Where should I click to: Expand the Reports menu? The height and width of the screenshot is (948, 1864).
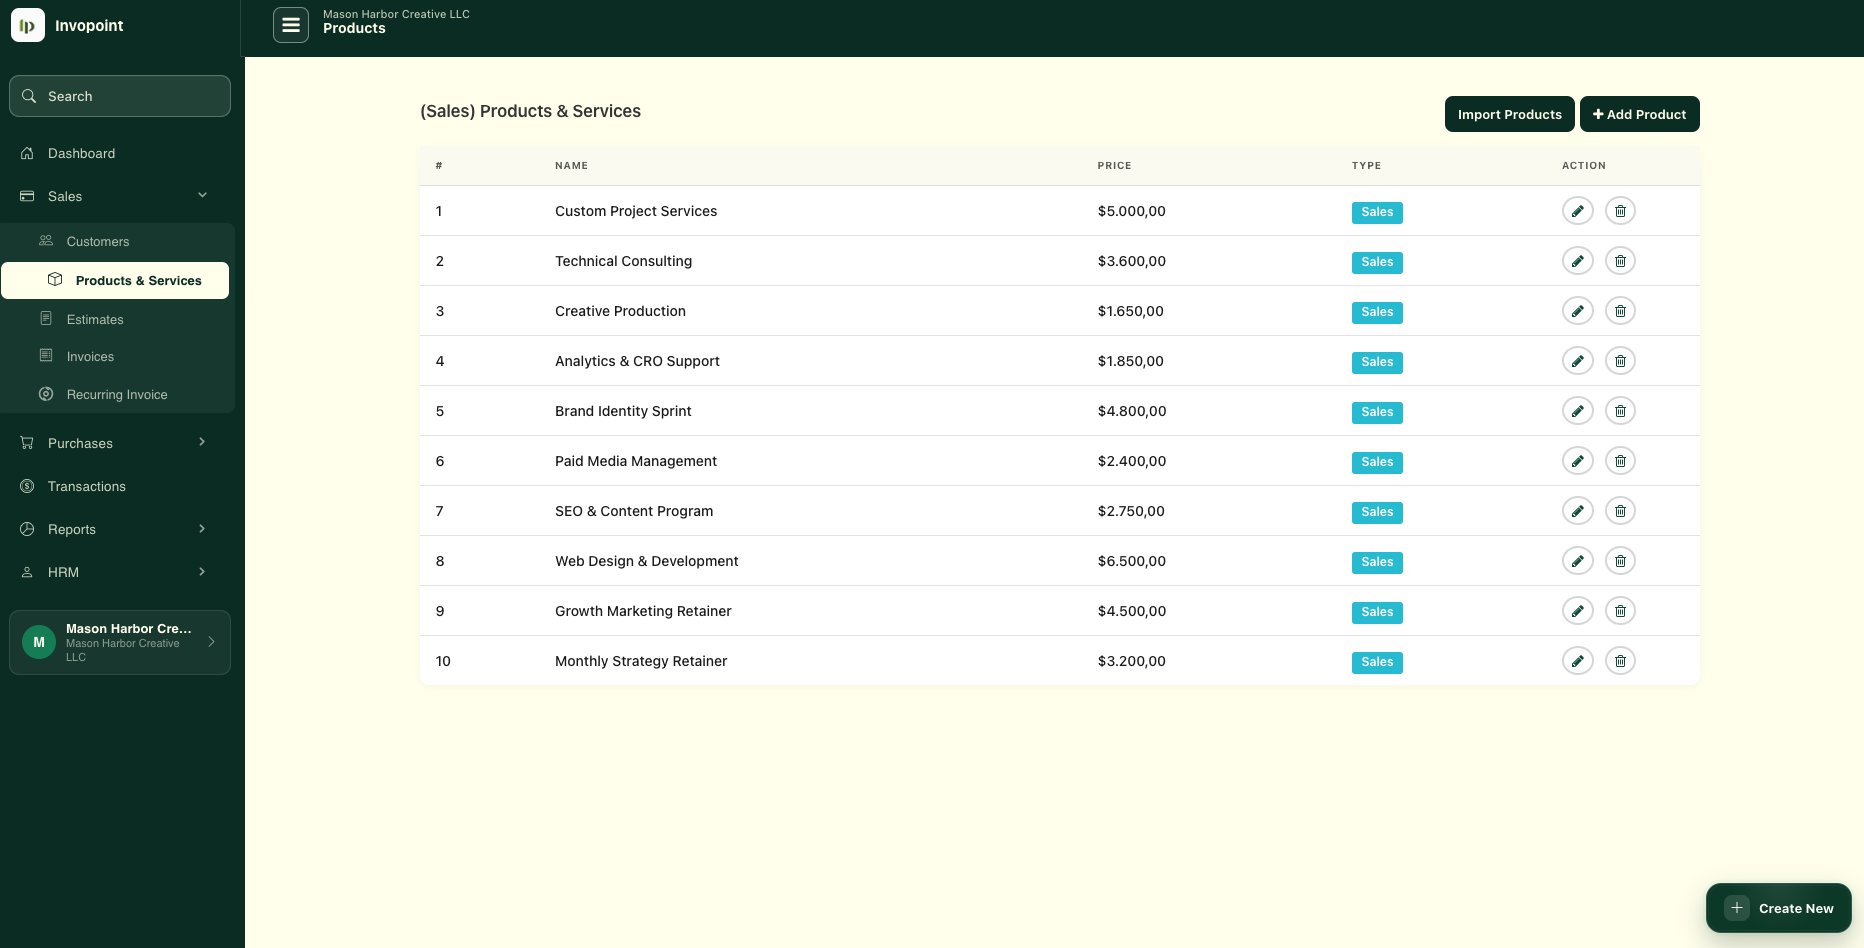(202, 528)
